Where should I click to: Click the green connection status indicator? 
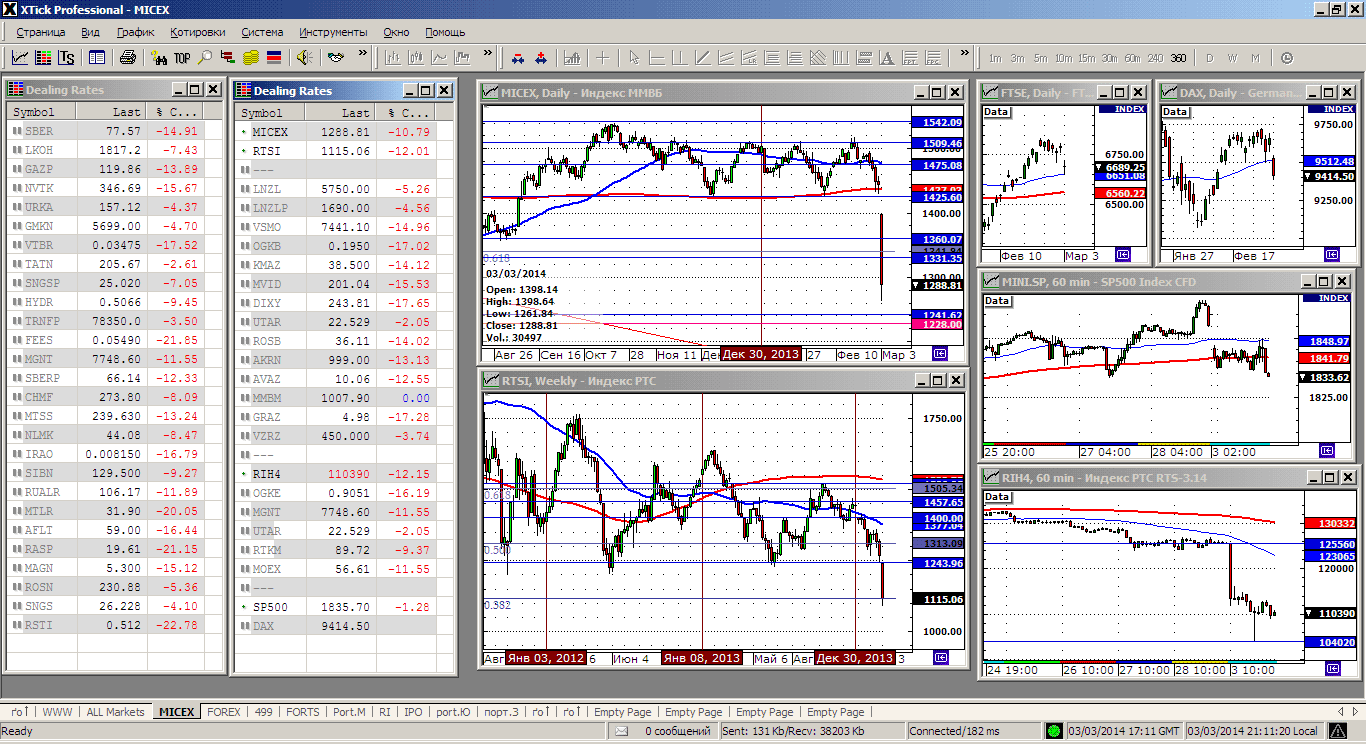pyautogui.click(x=1054, y=731)
